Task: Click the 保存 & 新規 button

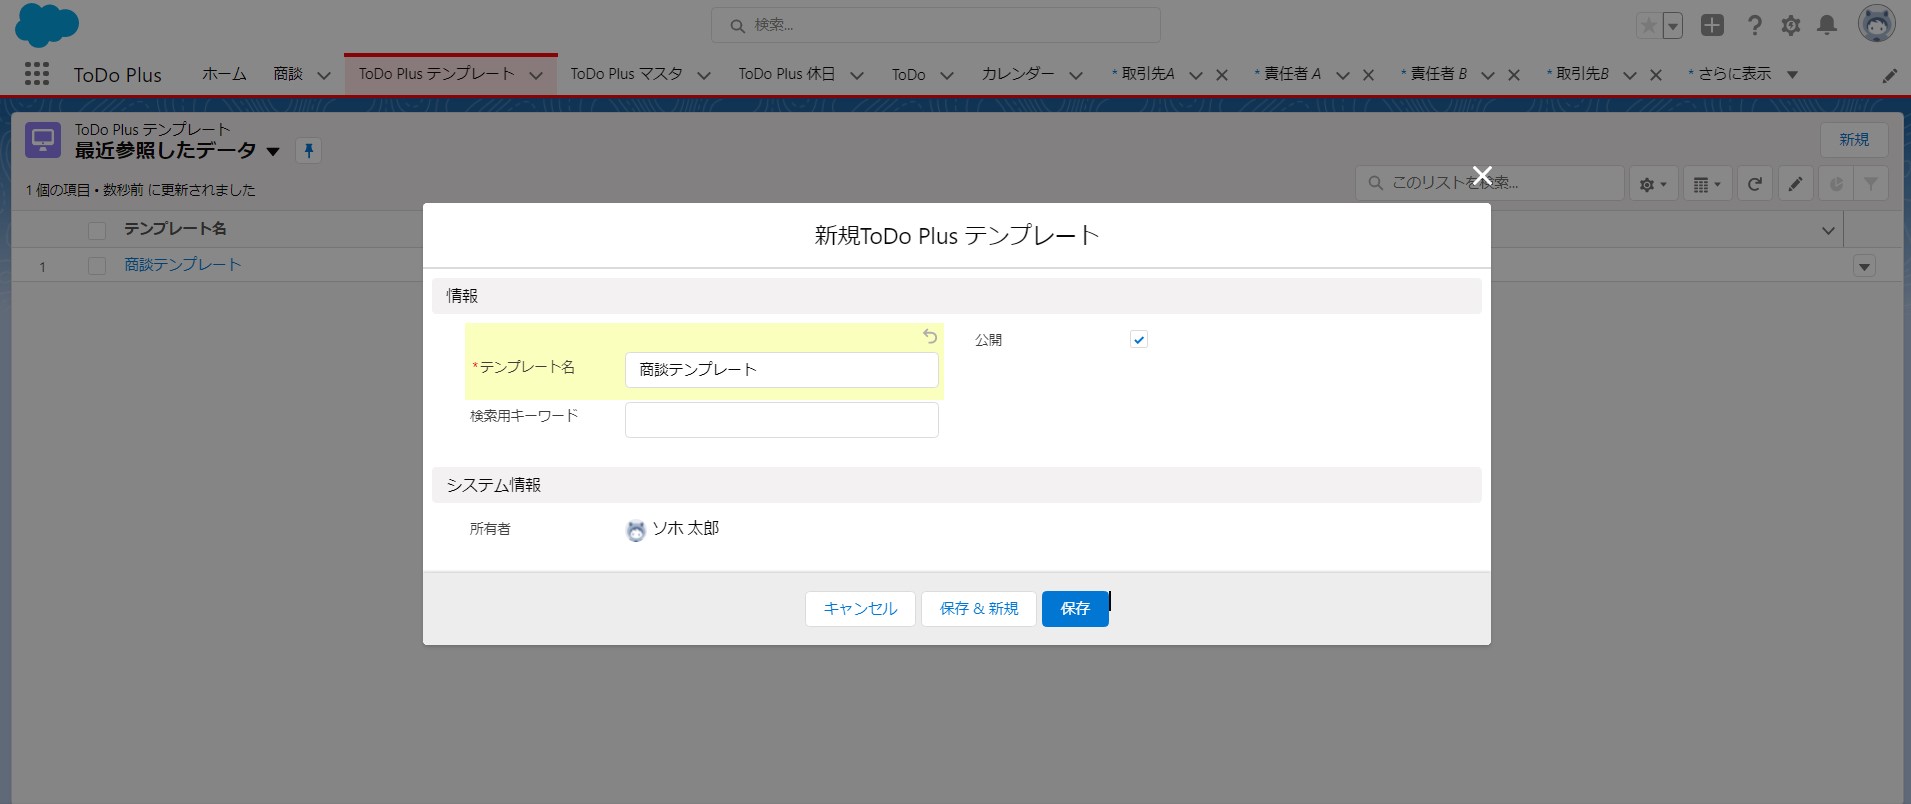Action: [979, 609]
